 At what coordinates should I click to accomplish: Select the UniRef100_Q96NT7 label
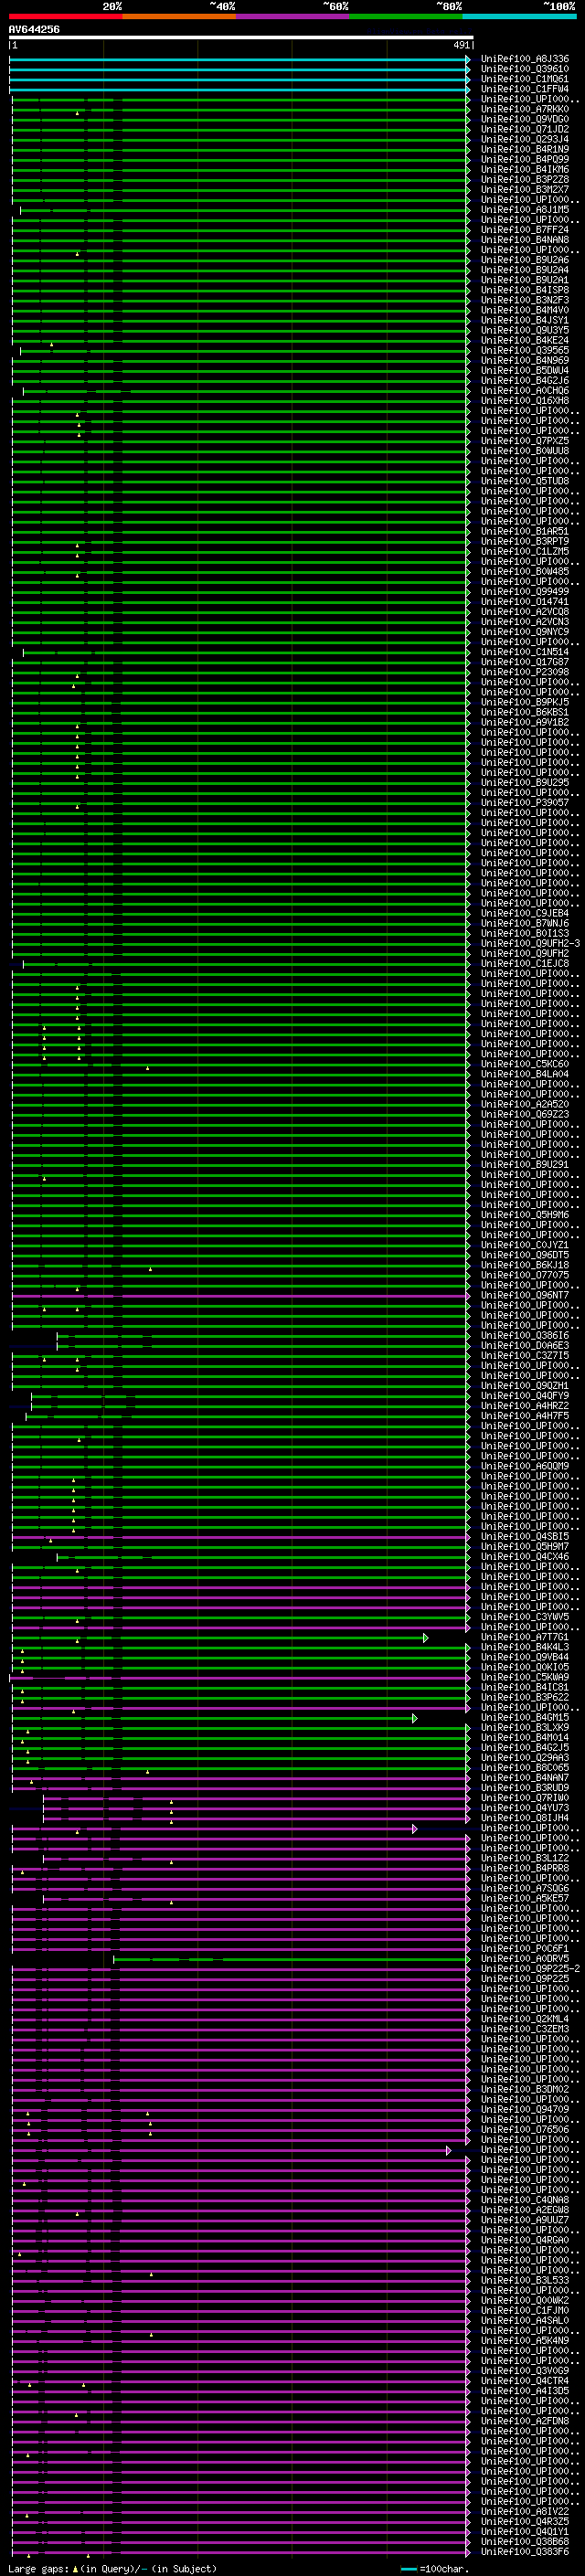[525, 1295]
